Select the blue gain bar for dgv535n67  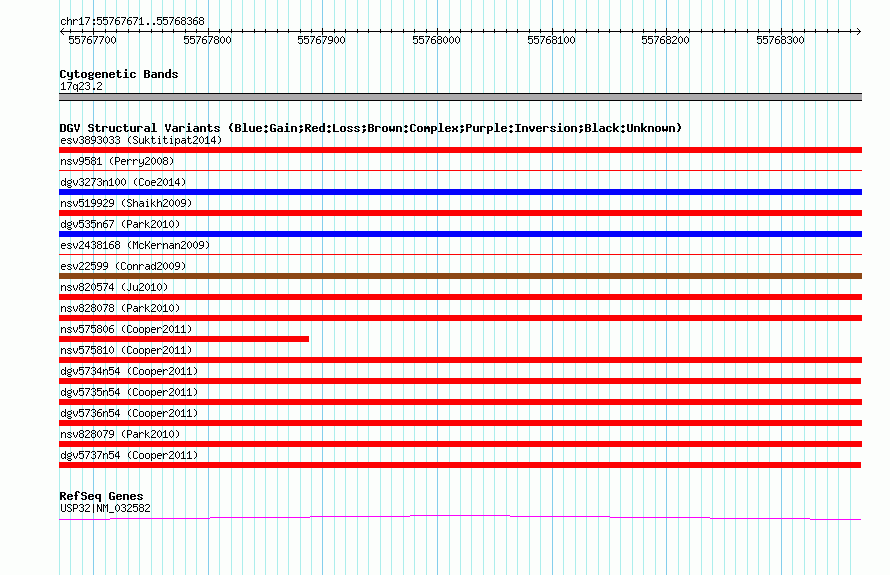click(460, 234)
